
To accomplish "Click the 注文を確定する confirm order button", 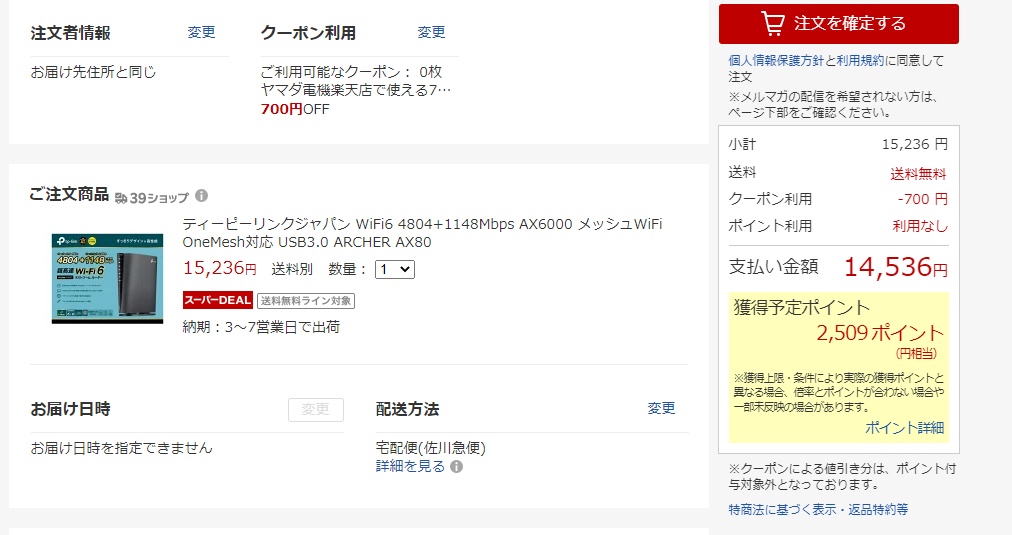I will [838, 24].
